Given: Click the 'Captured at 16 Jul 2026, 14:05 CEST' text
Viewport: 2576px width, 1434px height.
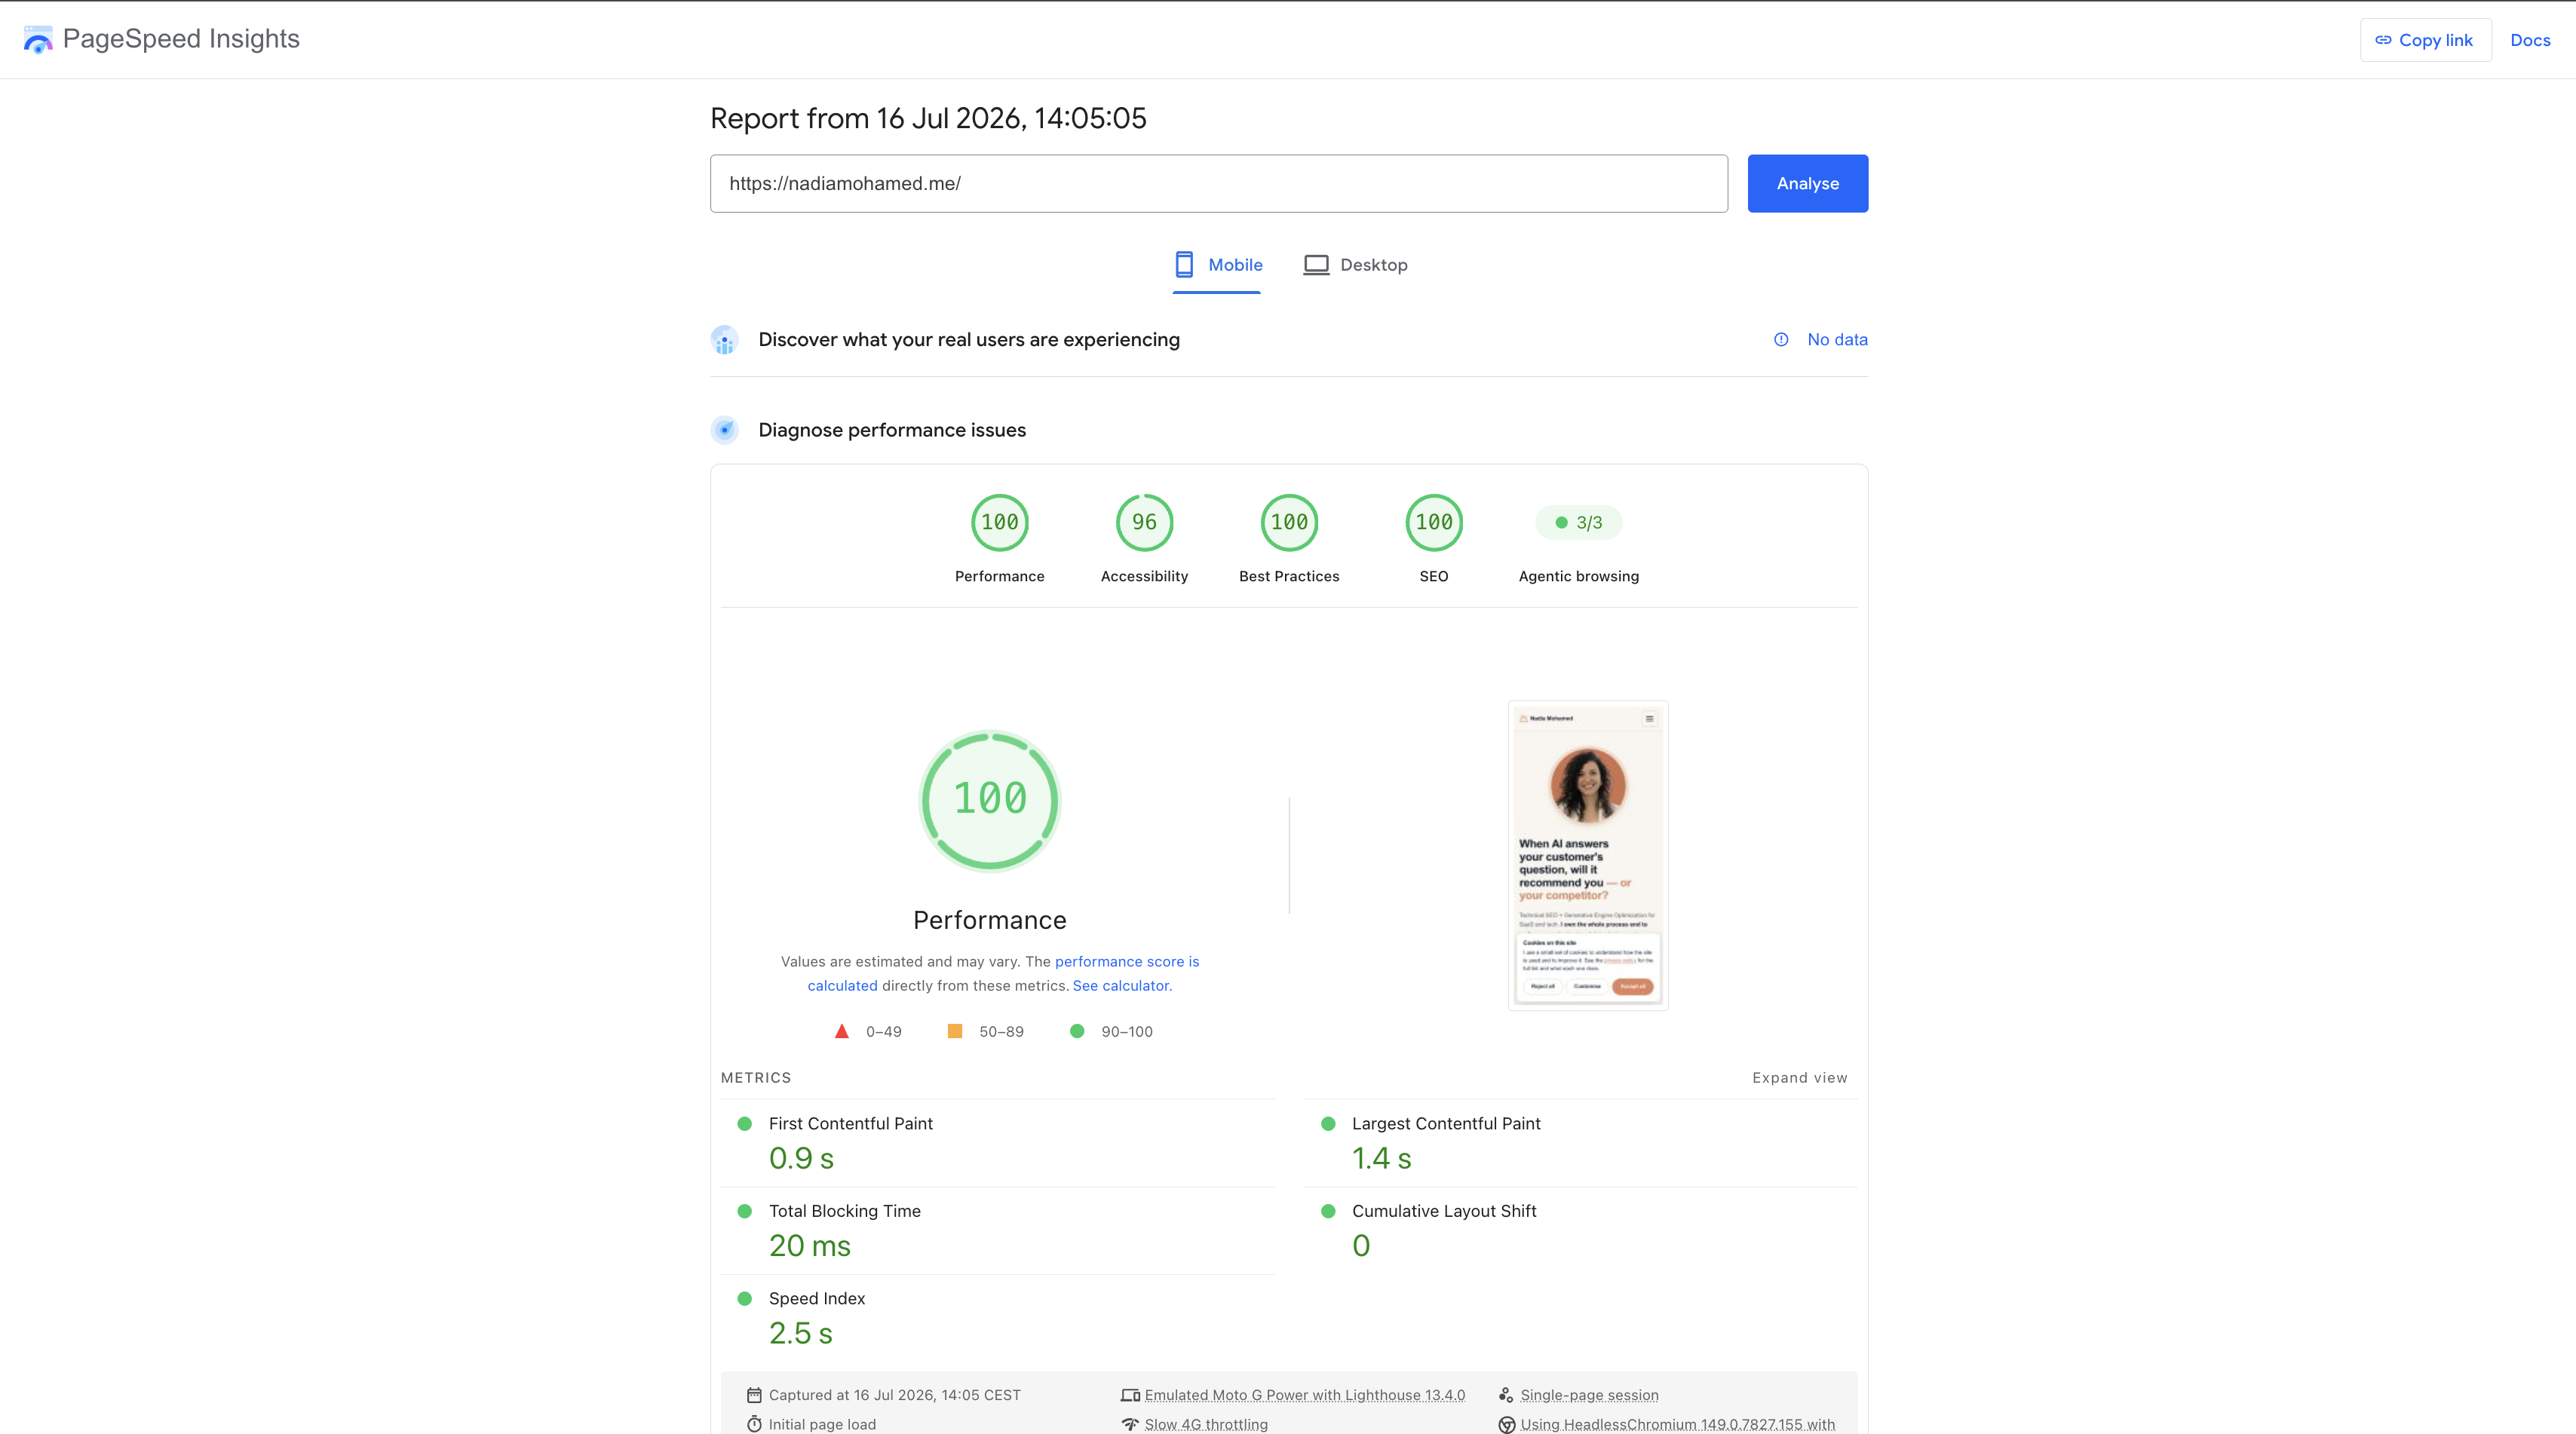Looking at the screenshot, I should 894,1395.
